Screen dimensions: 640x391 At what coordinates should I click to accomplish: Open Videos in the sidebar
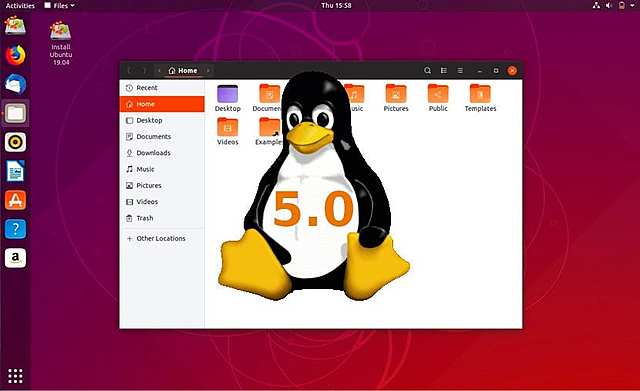point(162,202)
